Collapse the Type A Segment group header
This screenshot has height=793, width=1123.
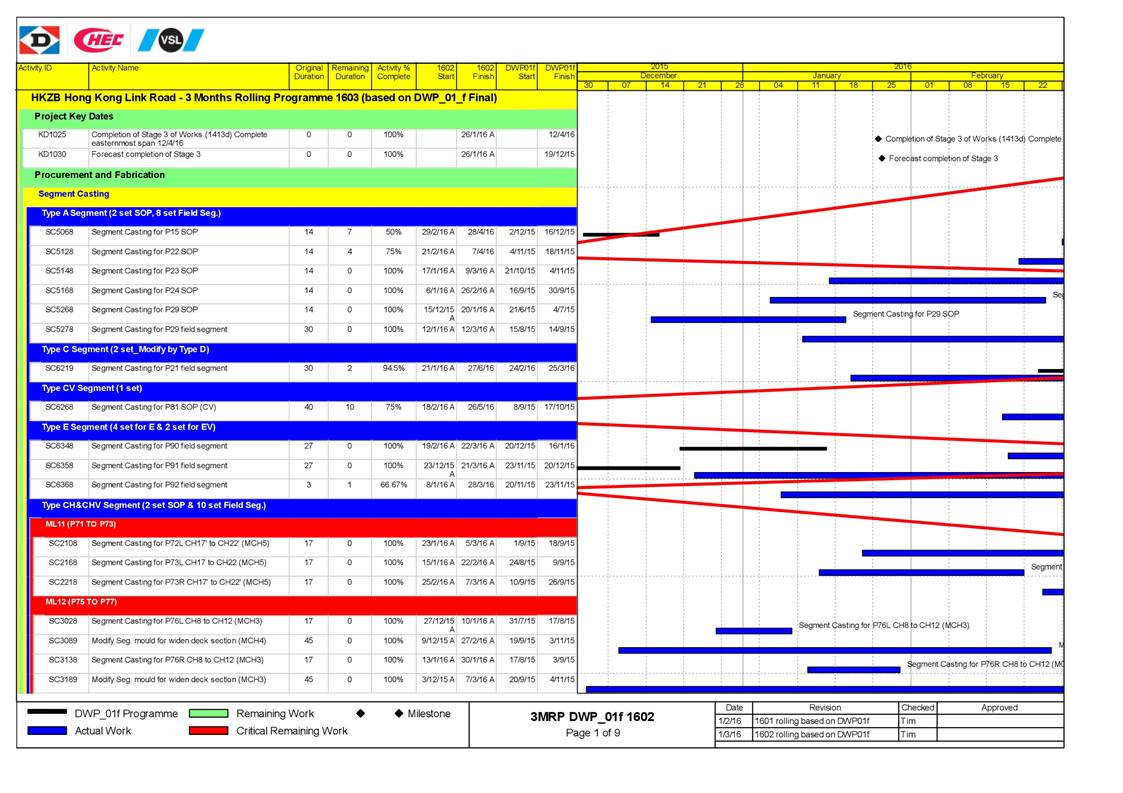coord(130,213)
